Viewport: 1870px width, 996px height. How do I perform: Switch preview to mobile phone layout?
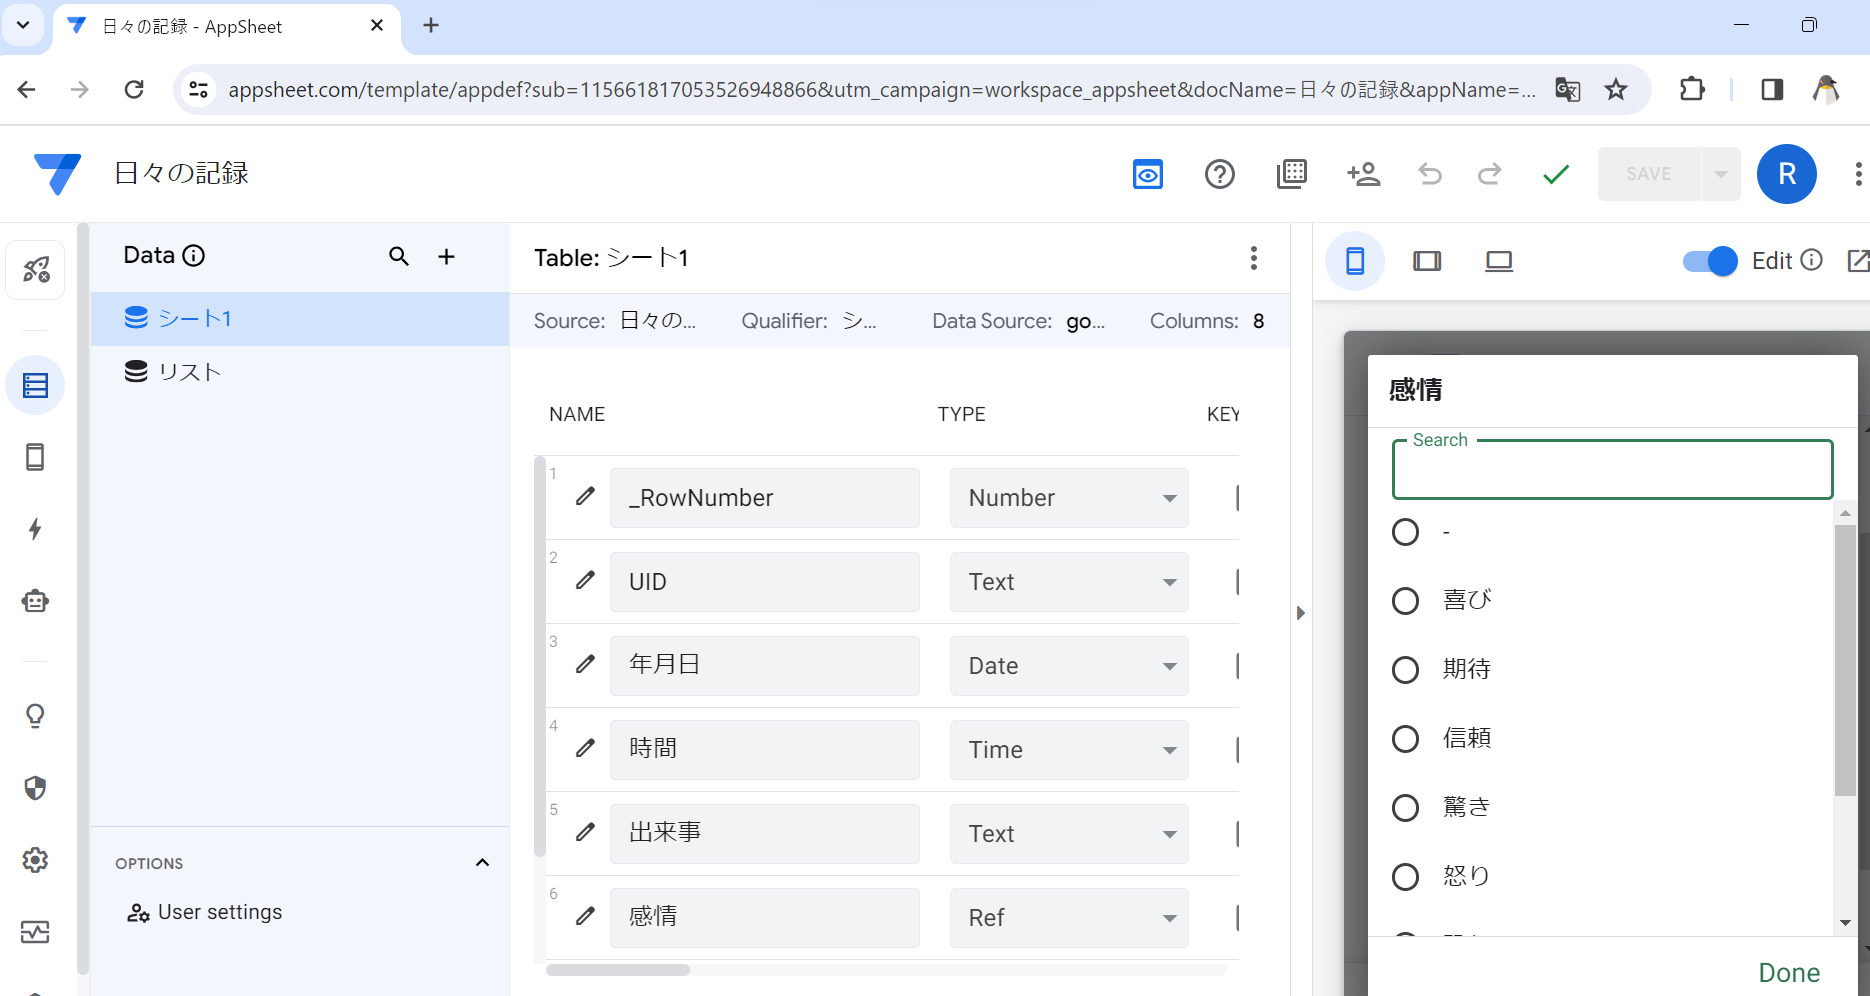click(x=1355, y=261)
